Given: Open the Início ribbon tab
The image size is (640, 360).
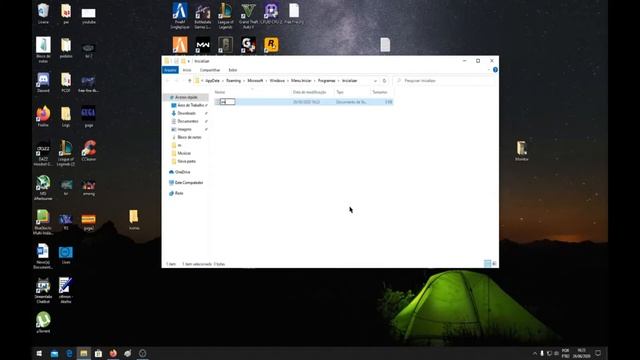Looking at the screenshot, I should point(187,70).
